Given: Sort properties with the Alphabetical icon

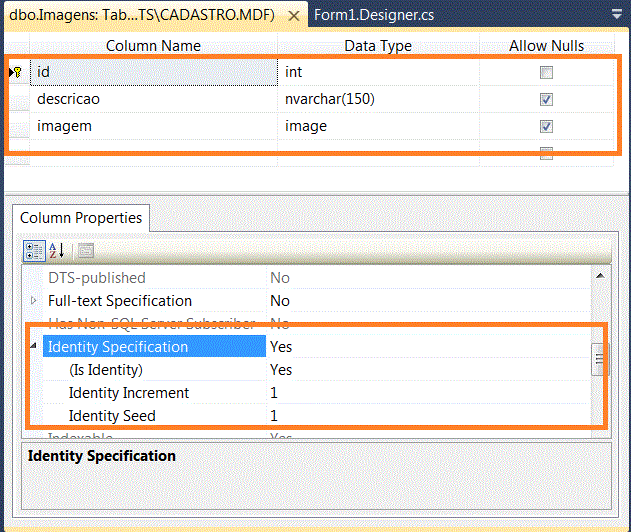Looking at the screenshot, I should [57, 251].
